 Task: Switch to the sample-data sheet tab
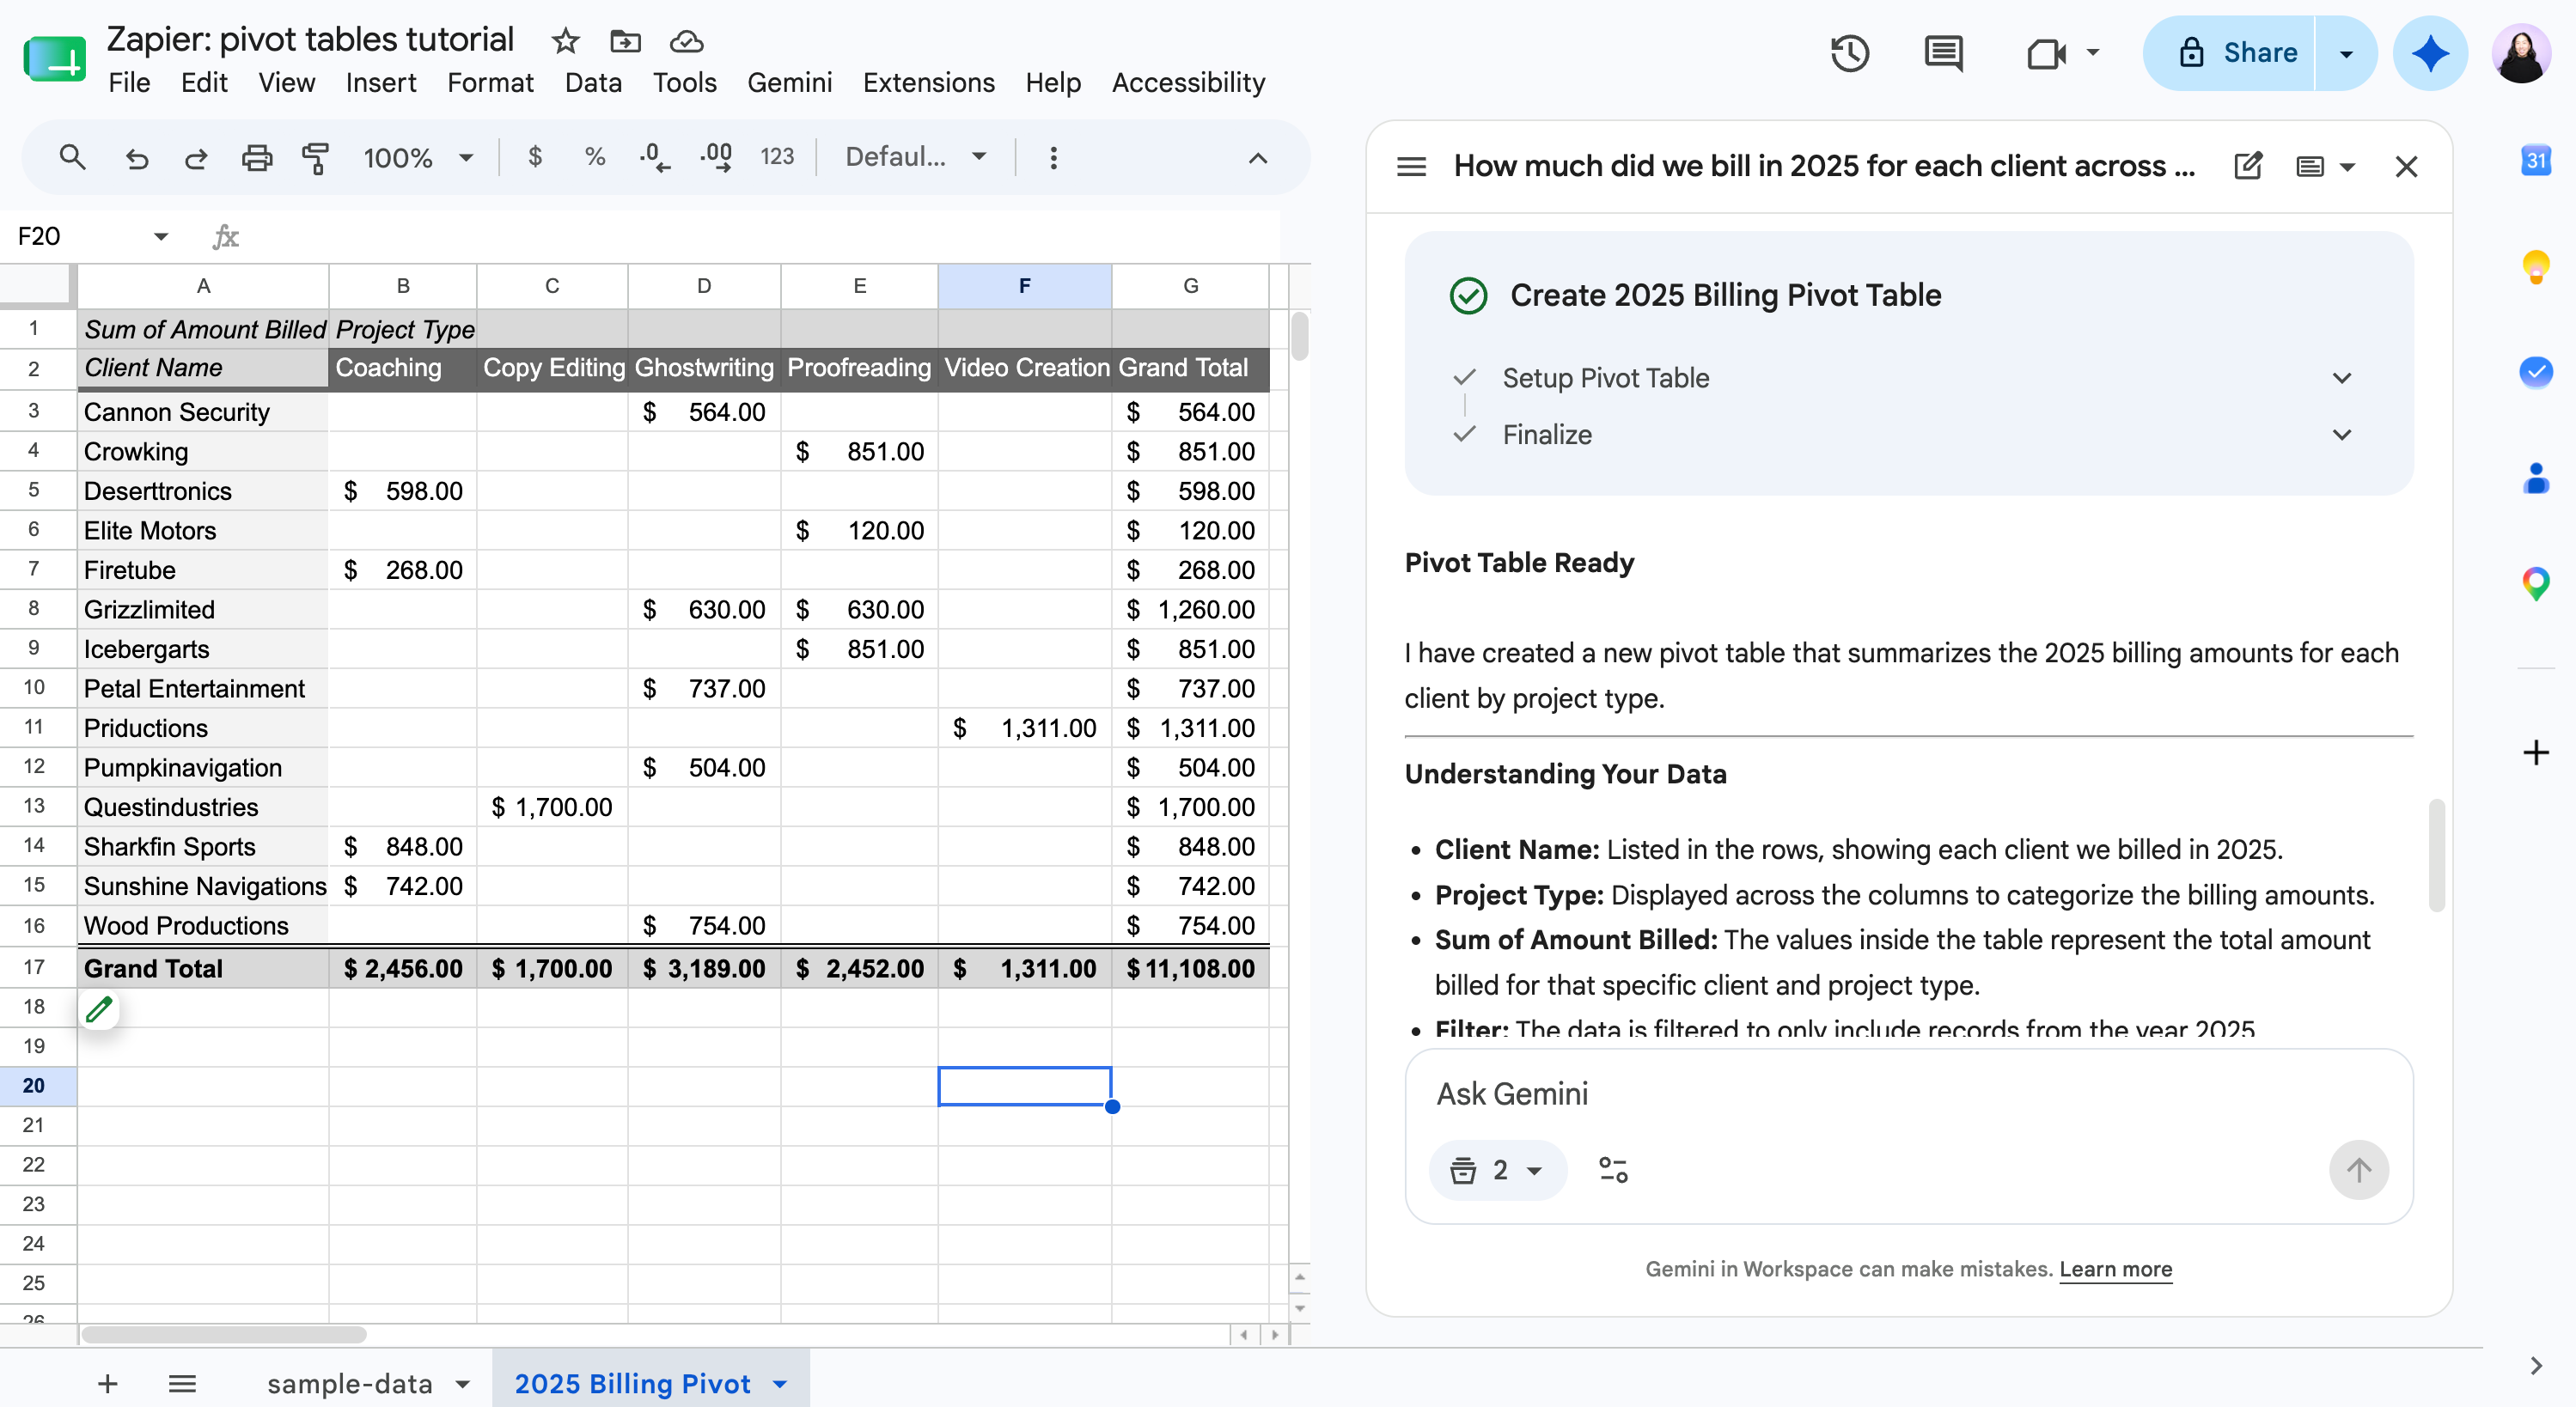(349, 1384)
